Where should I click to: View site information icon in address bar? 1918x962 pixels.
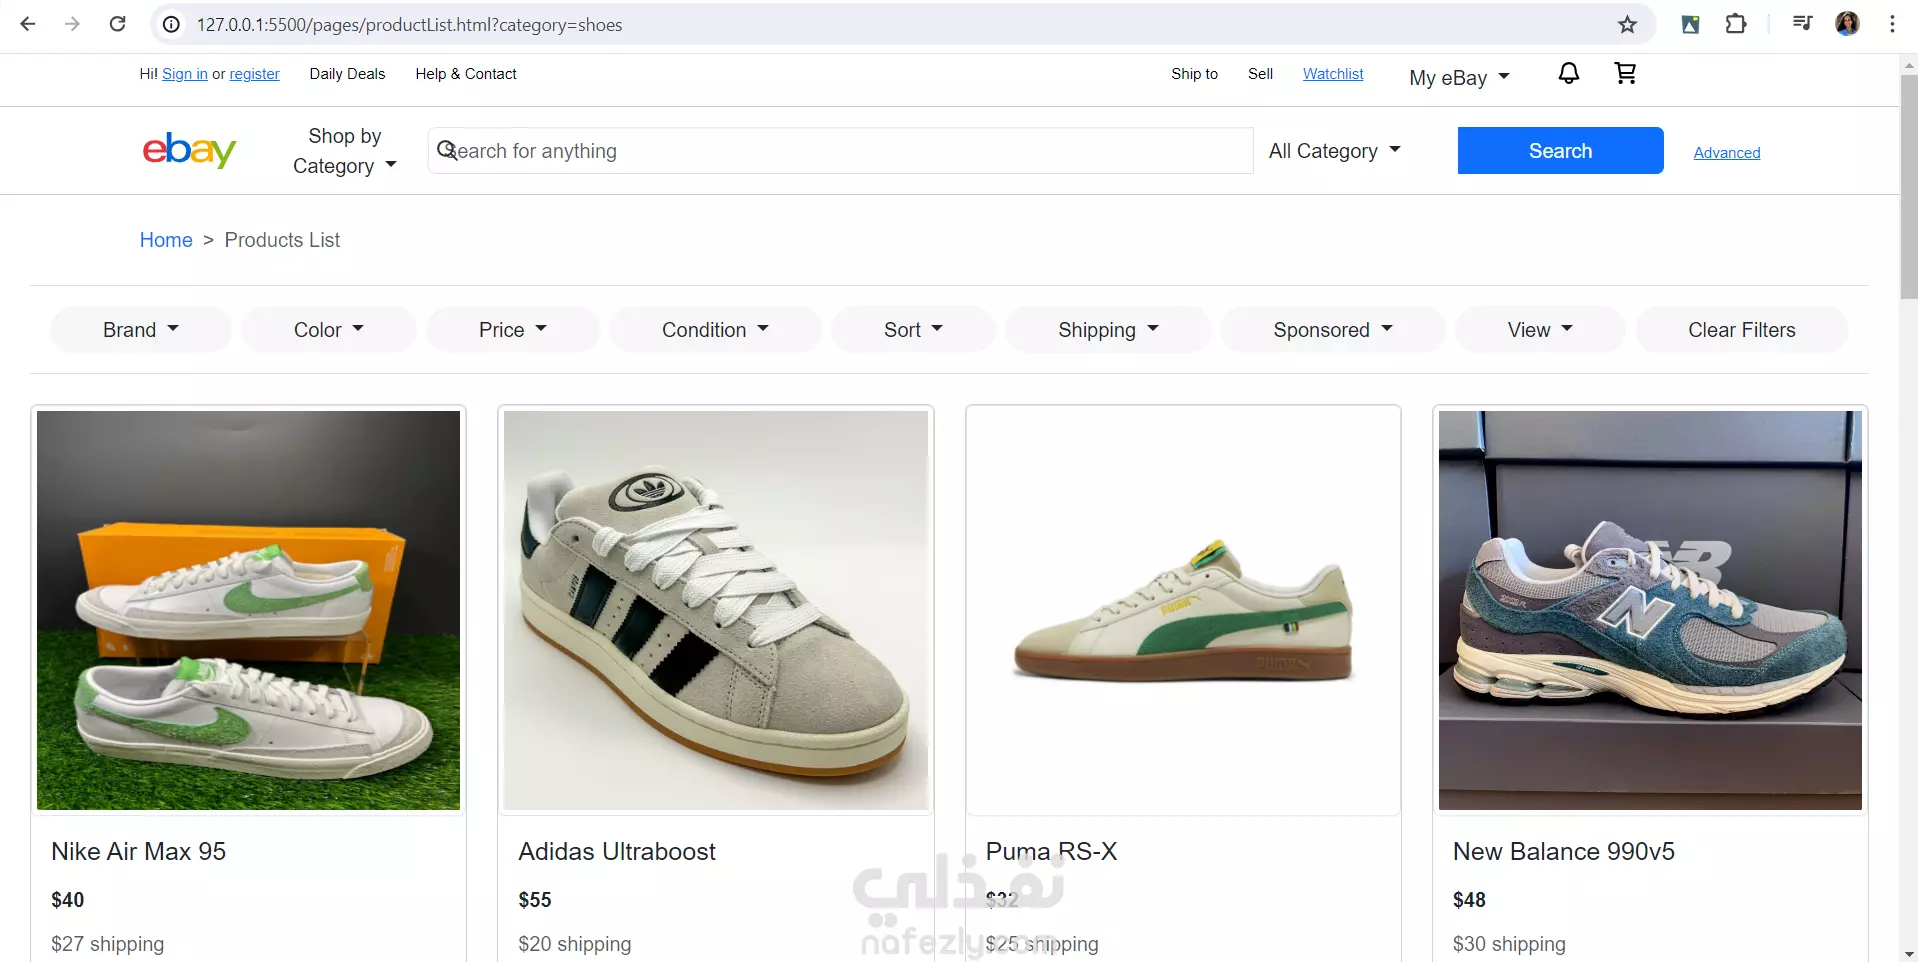point(172,24)
